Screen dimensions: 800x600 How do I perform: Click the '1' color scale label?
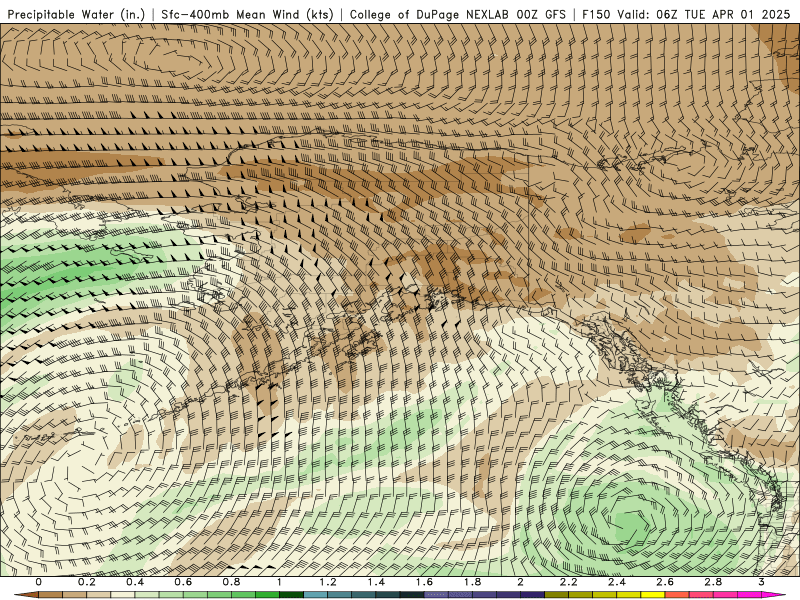click(x=279, y=582)
